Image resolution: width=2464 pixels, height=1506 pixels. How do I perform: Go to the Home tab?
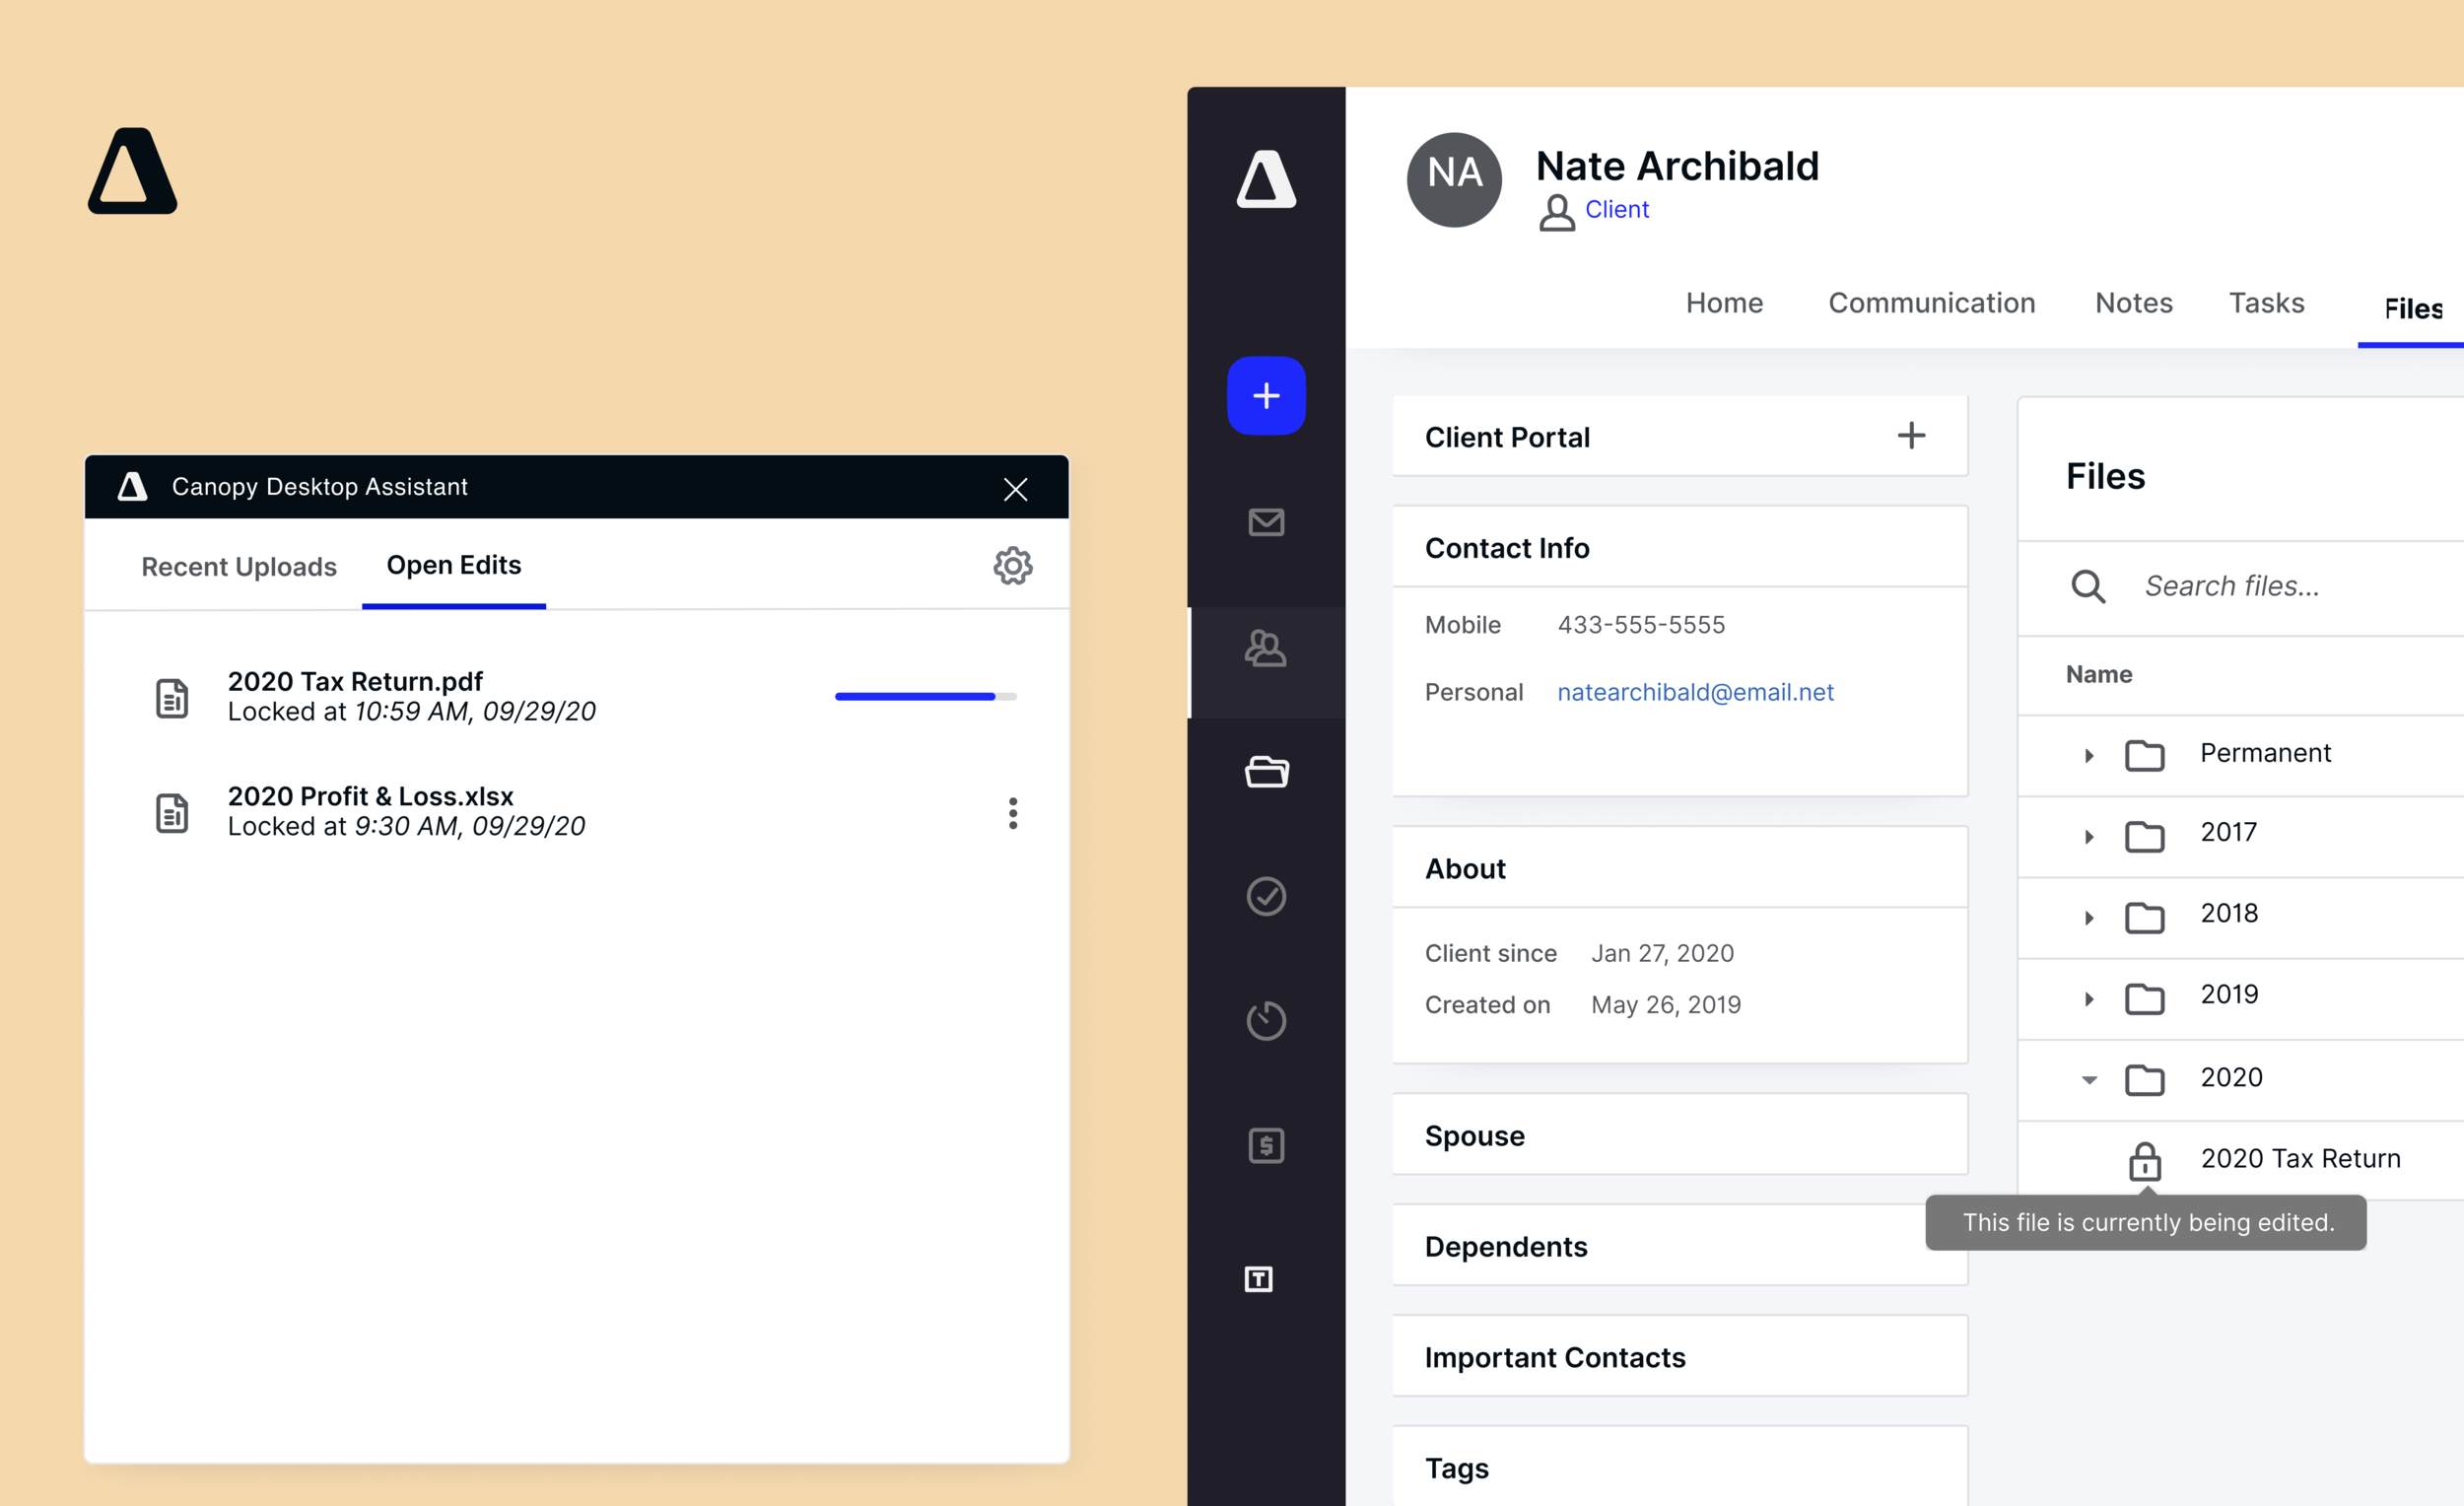[x=1724, y=303]
